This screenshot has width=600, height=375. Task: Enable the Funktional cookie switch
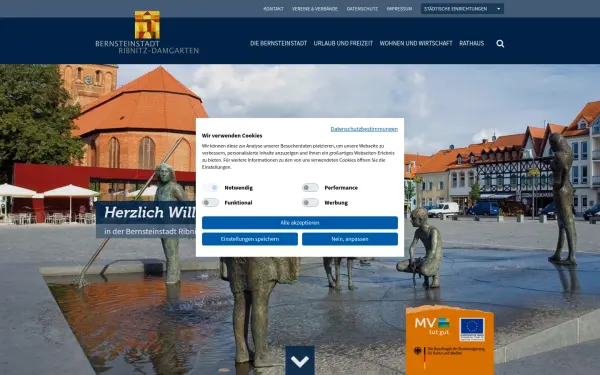[x=210, y=202]
